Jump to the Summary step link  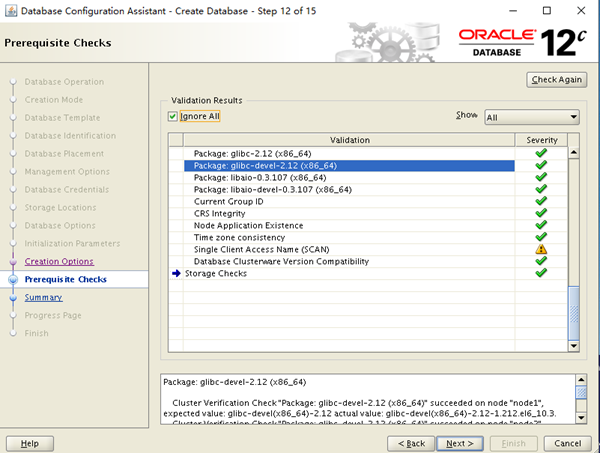pyautogui.click(x=43, y=297)
